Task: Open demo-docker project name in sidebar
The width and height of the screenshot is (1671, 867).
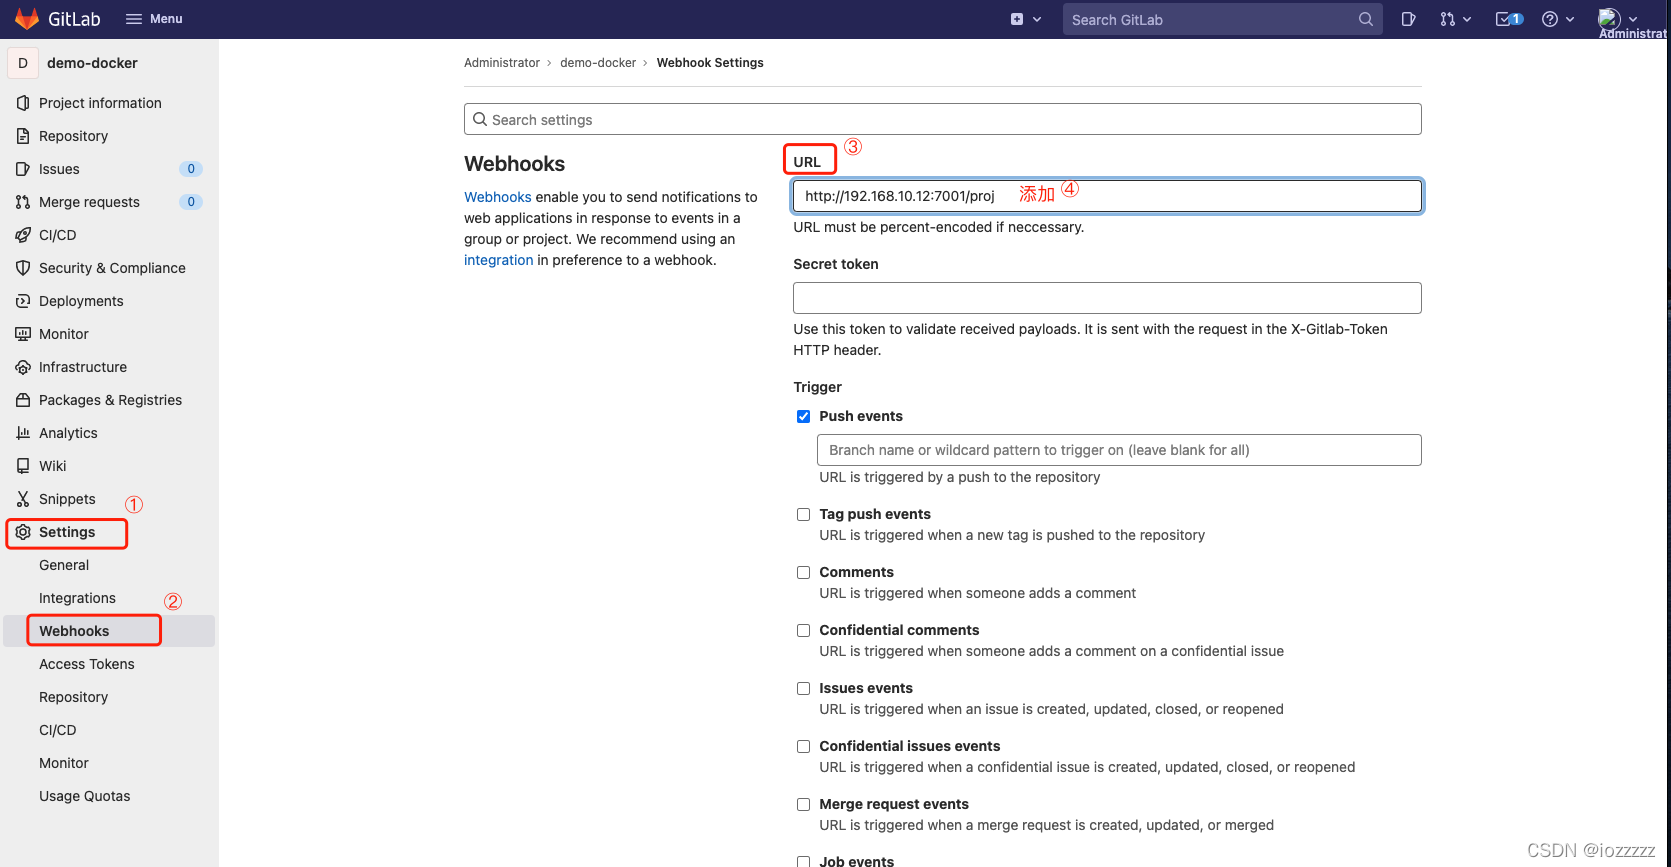Action: (92, 63)
